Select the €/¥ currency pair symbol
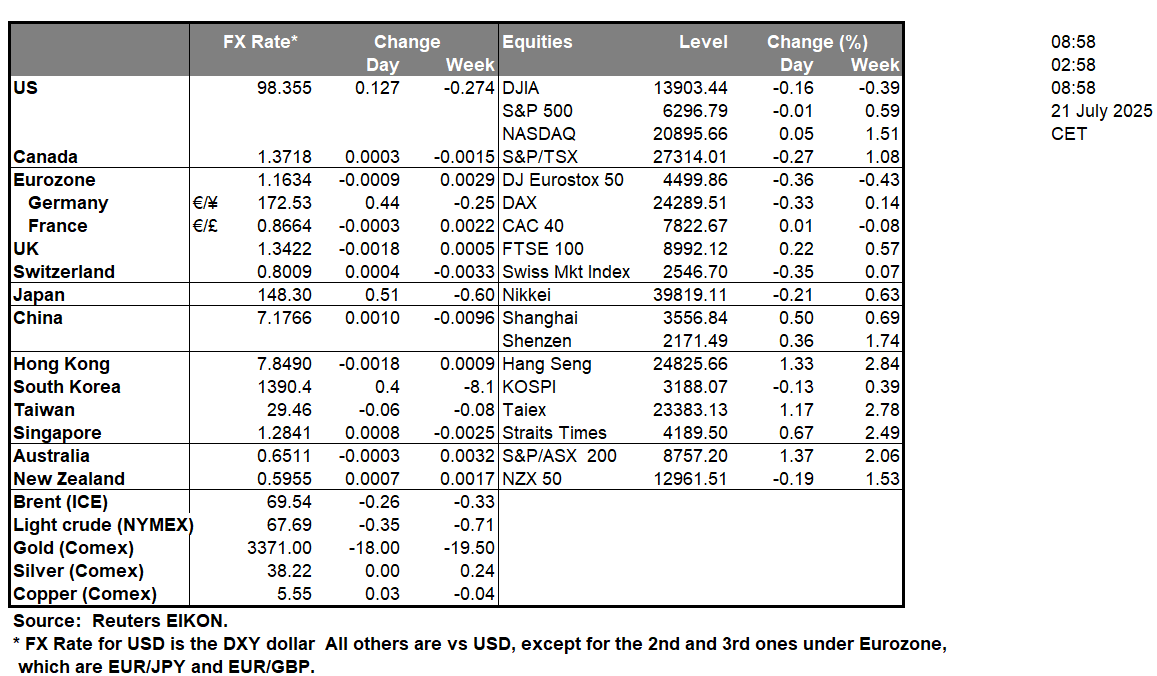1157x676 pixels. [x=206, y=203]
